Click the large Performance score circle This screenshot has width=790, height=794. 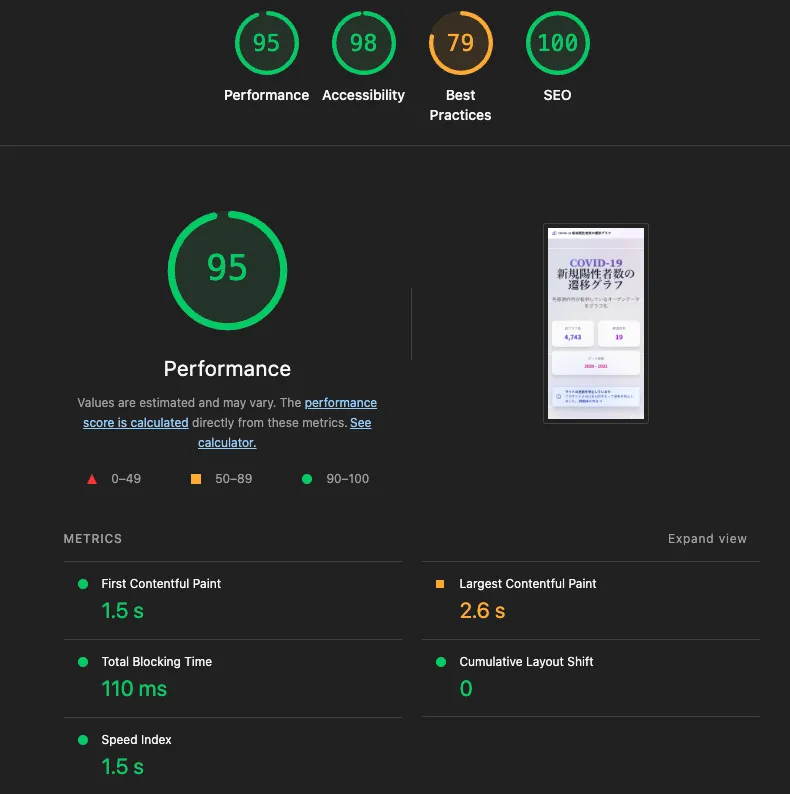tap(227, 269)
